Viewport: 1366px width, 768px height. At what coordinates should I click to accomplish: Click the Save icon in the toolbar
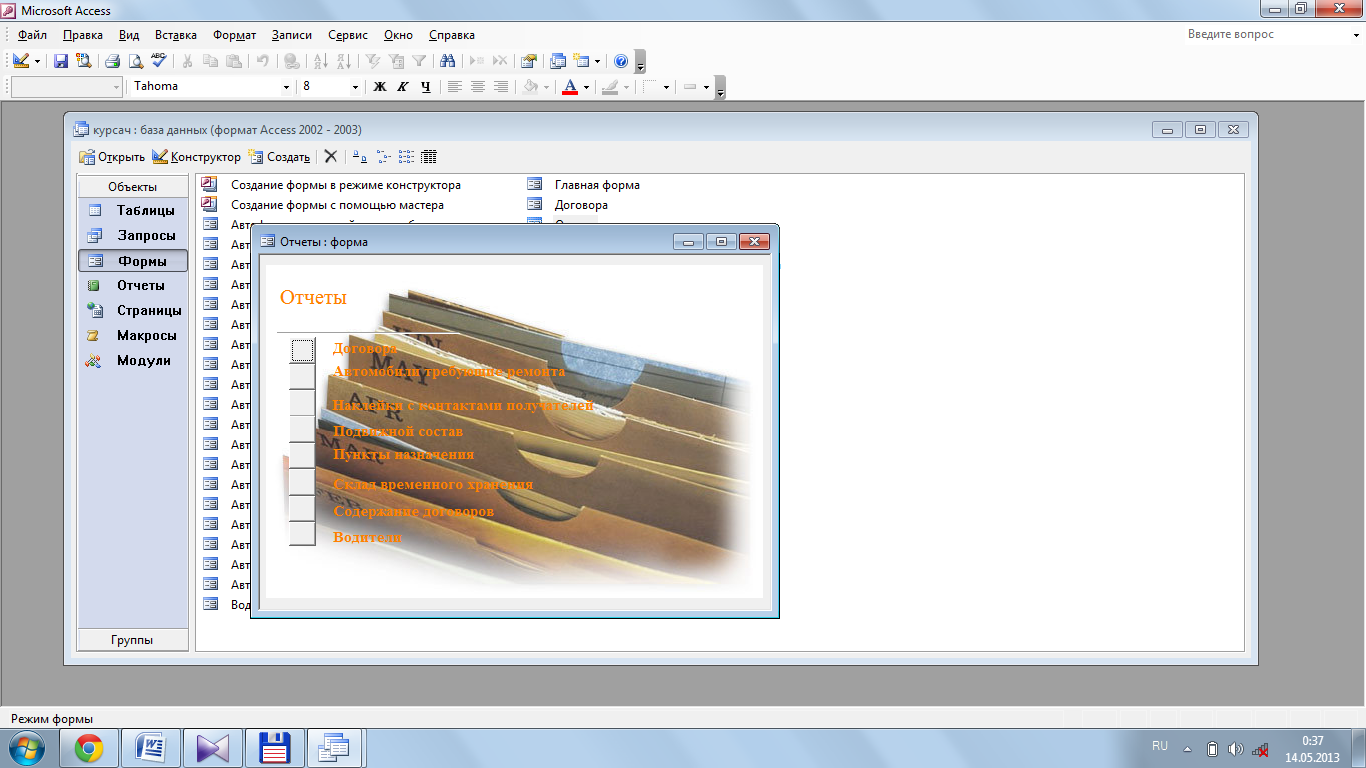62,61
